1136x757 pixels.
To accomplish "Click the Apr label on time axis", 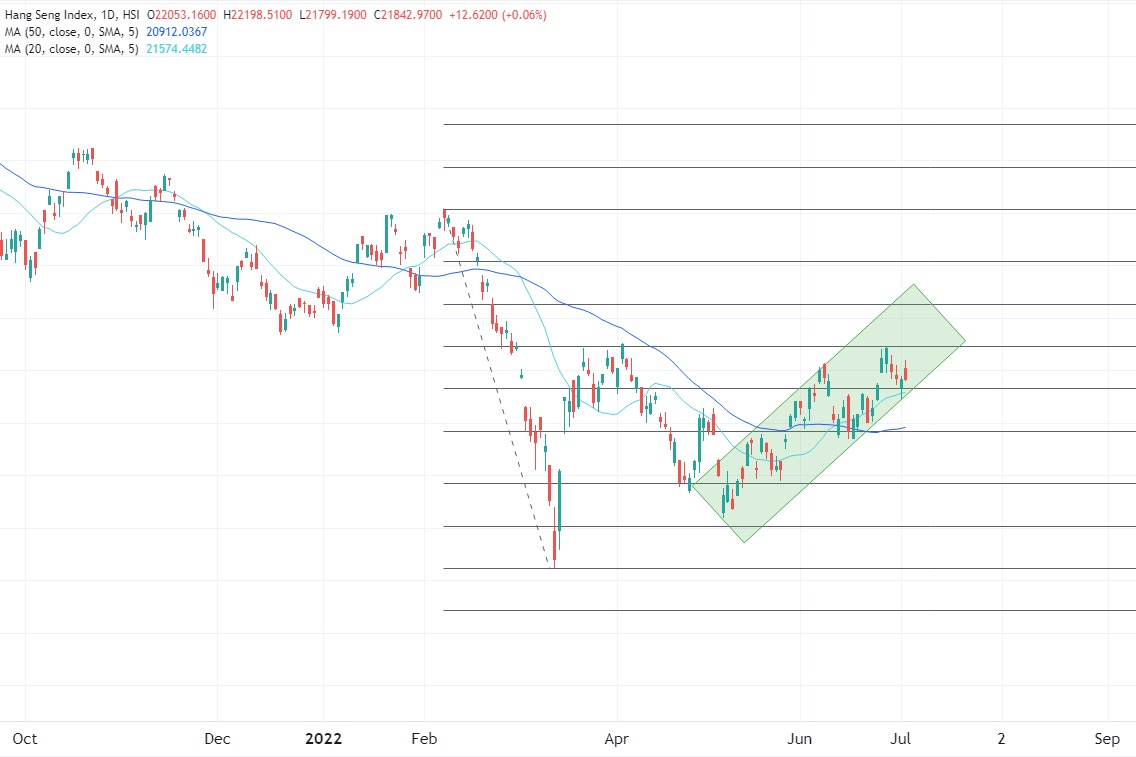I will [618, 739].
